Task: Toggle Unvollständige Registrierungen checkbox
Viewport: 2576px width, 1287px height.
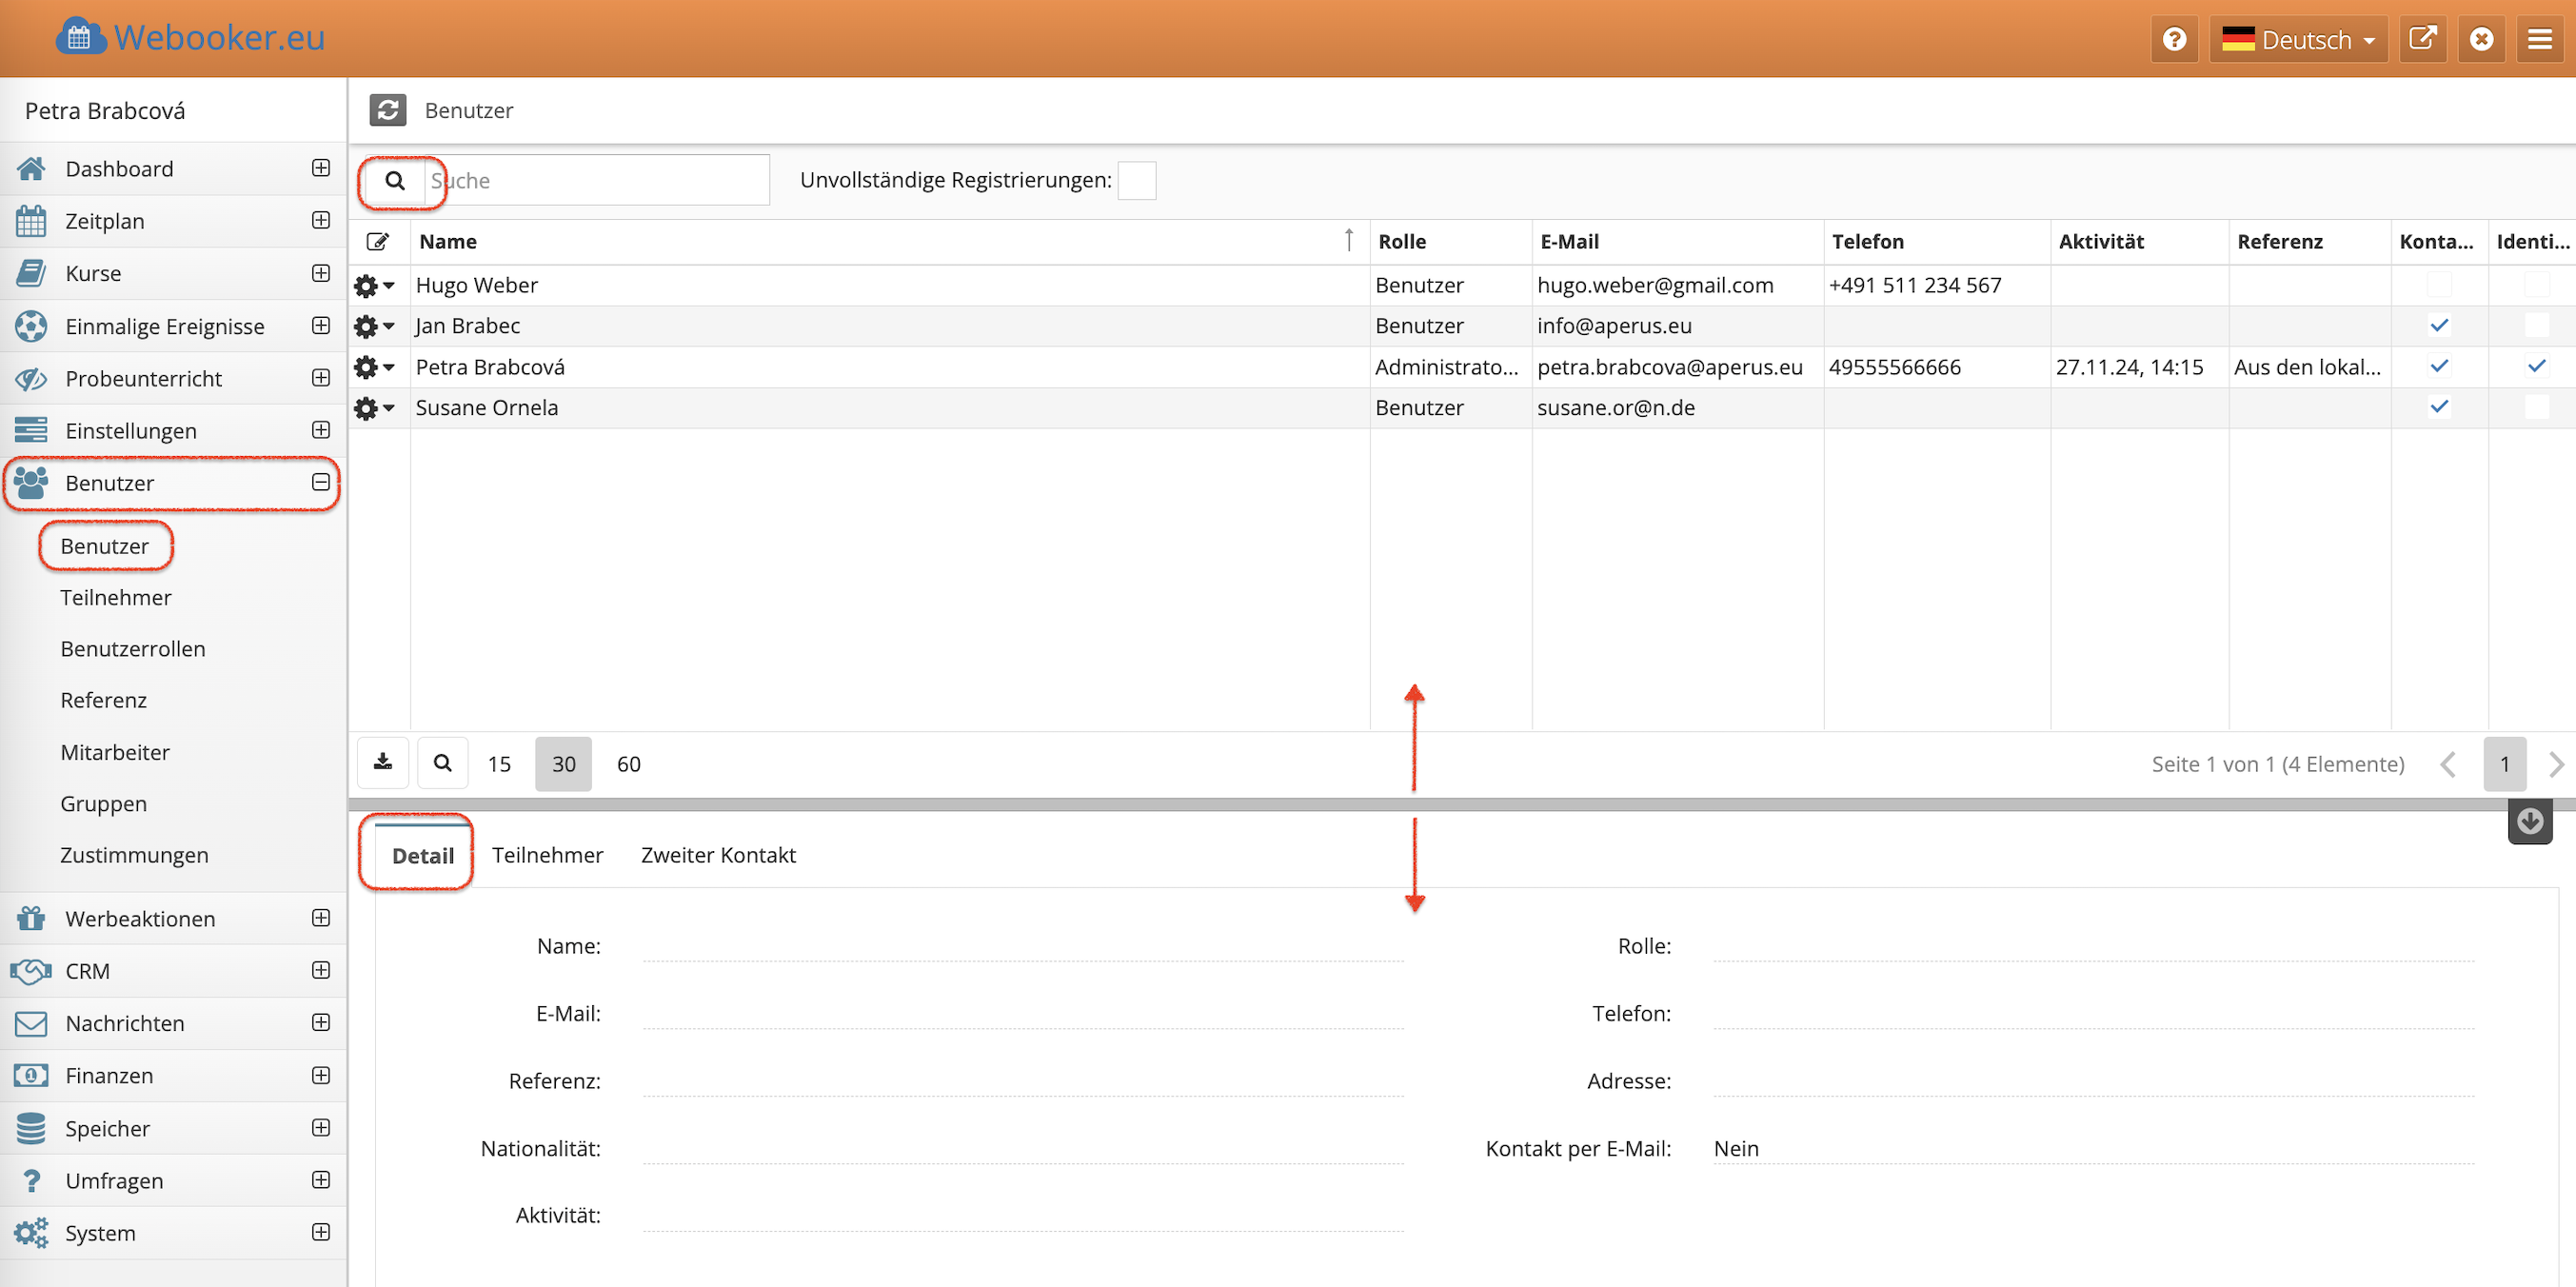Action: 1136,180
